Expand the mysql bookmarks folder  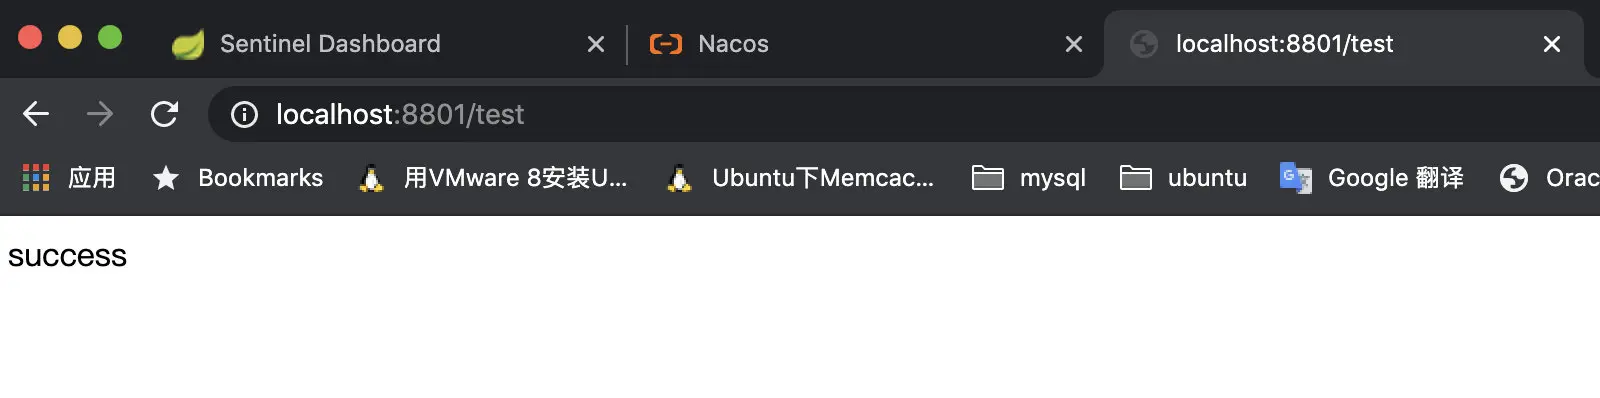(x=1029, y=178)
